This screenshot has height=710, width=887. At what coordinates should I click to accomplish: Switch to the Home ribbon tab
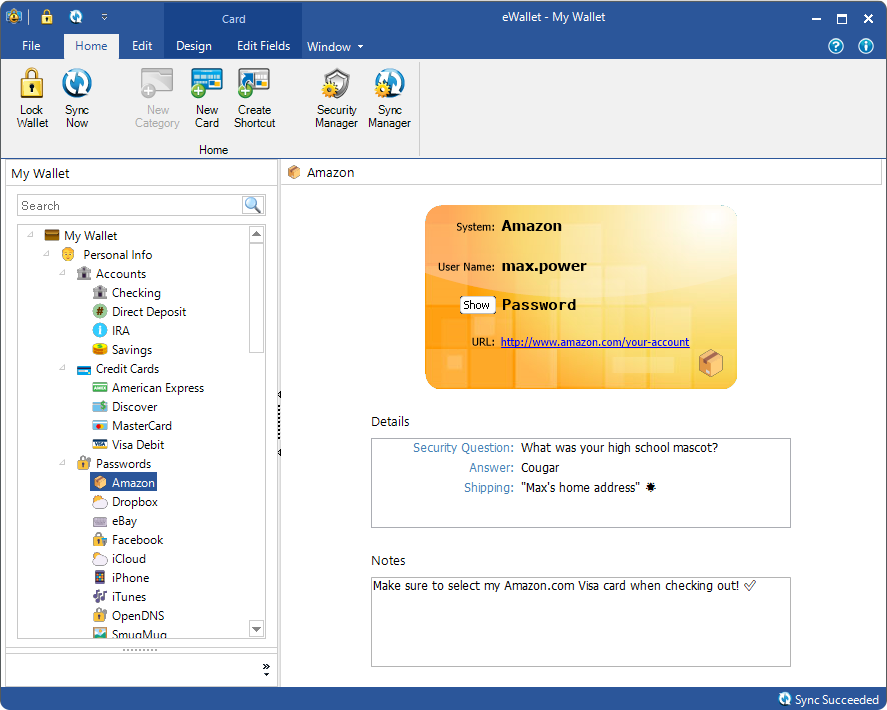(x=91, y=46)
